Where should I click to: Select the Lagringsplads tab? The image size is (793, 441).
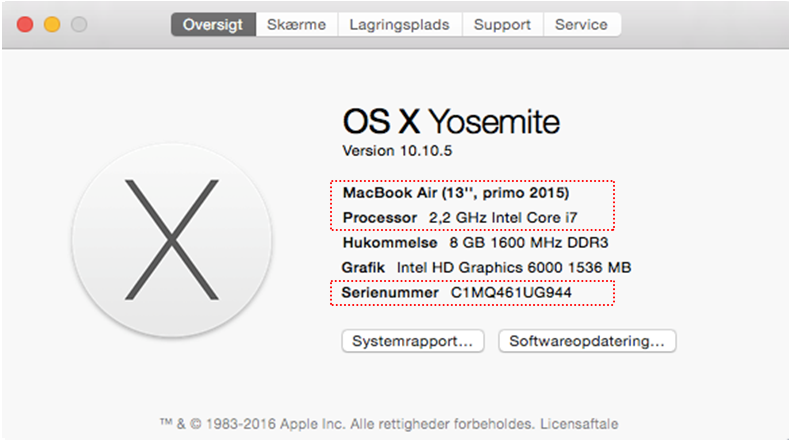coord(399,25)
